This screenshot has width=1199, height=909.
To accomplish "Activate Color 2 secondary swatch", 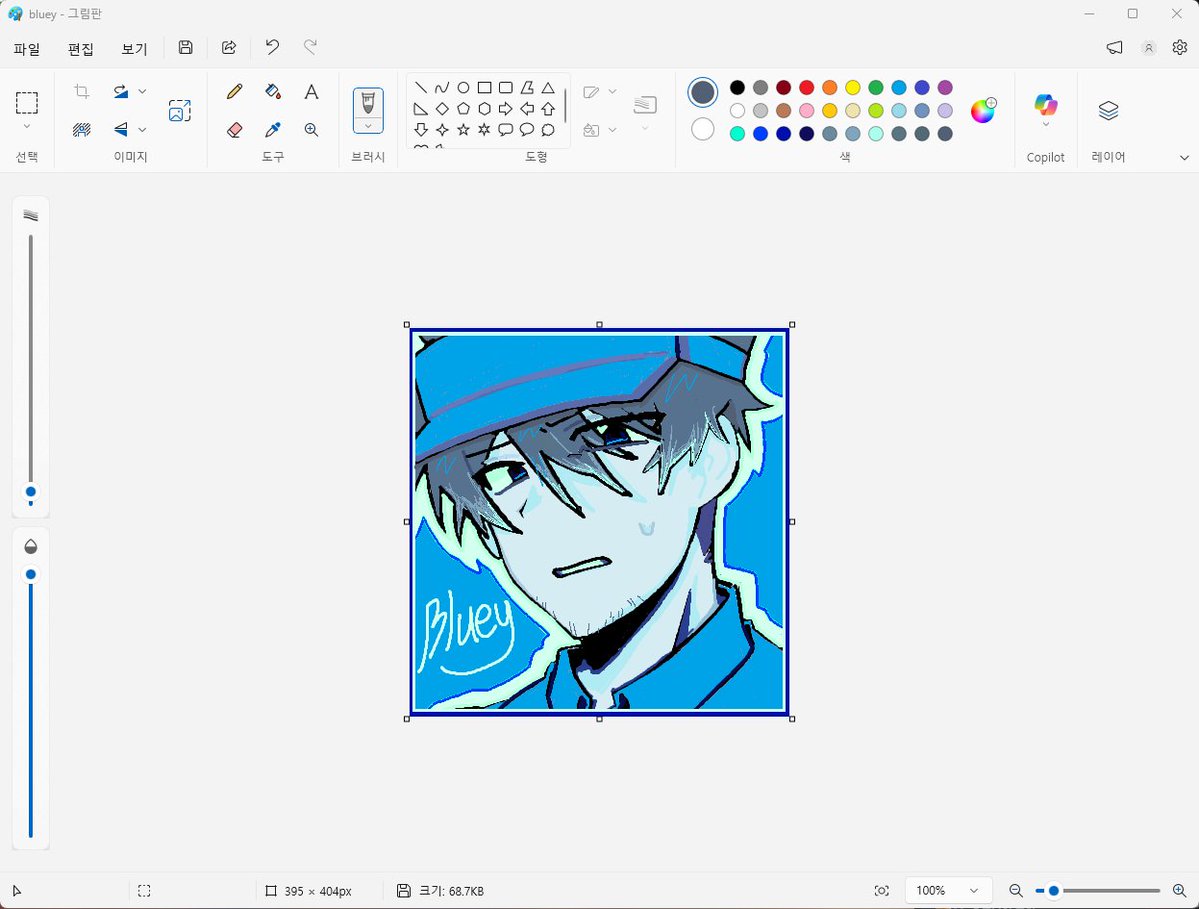I will tap(703, 129).
